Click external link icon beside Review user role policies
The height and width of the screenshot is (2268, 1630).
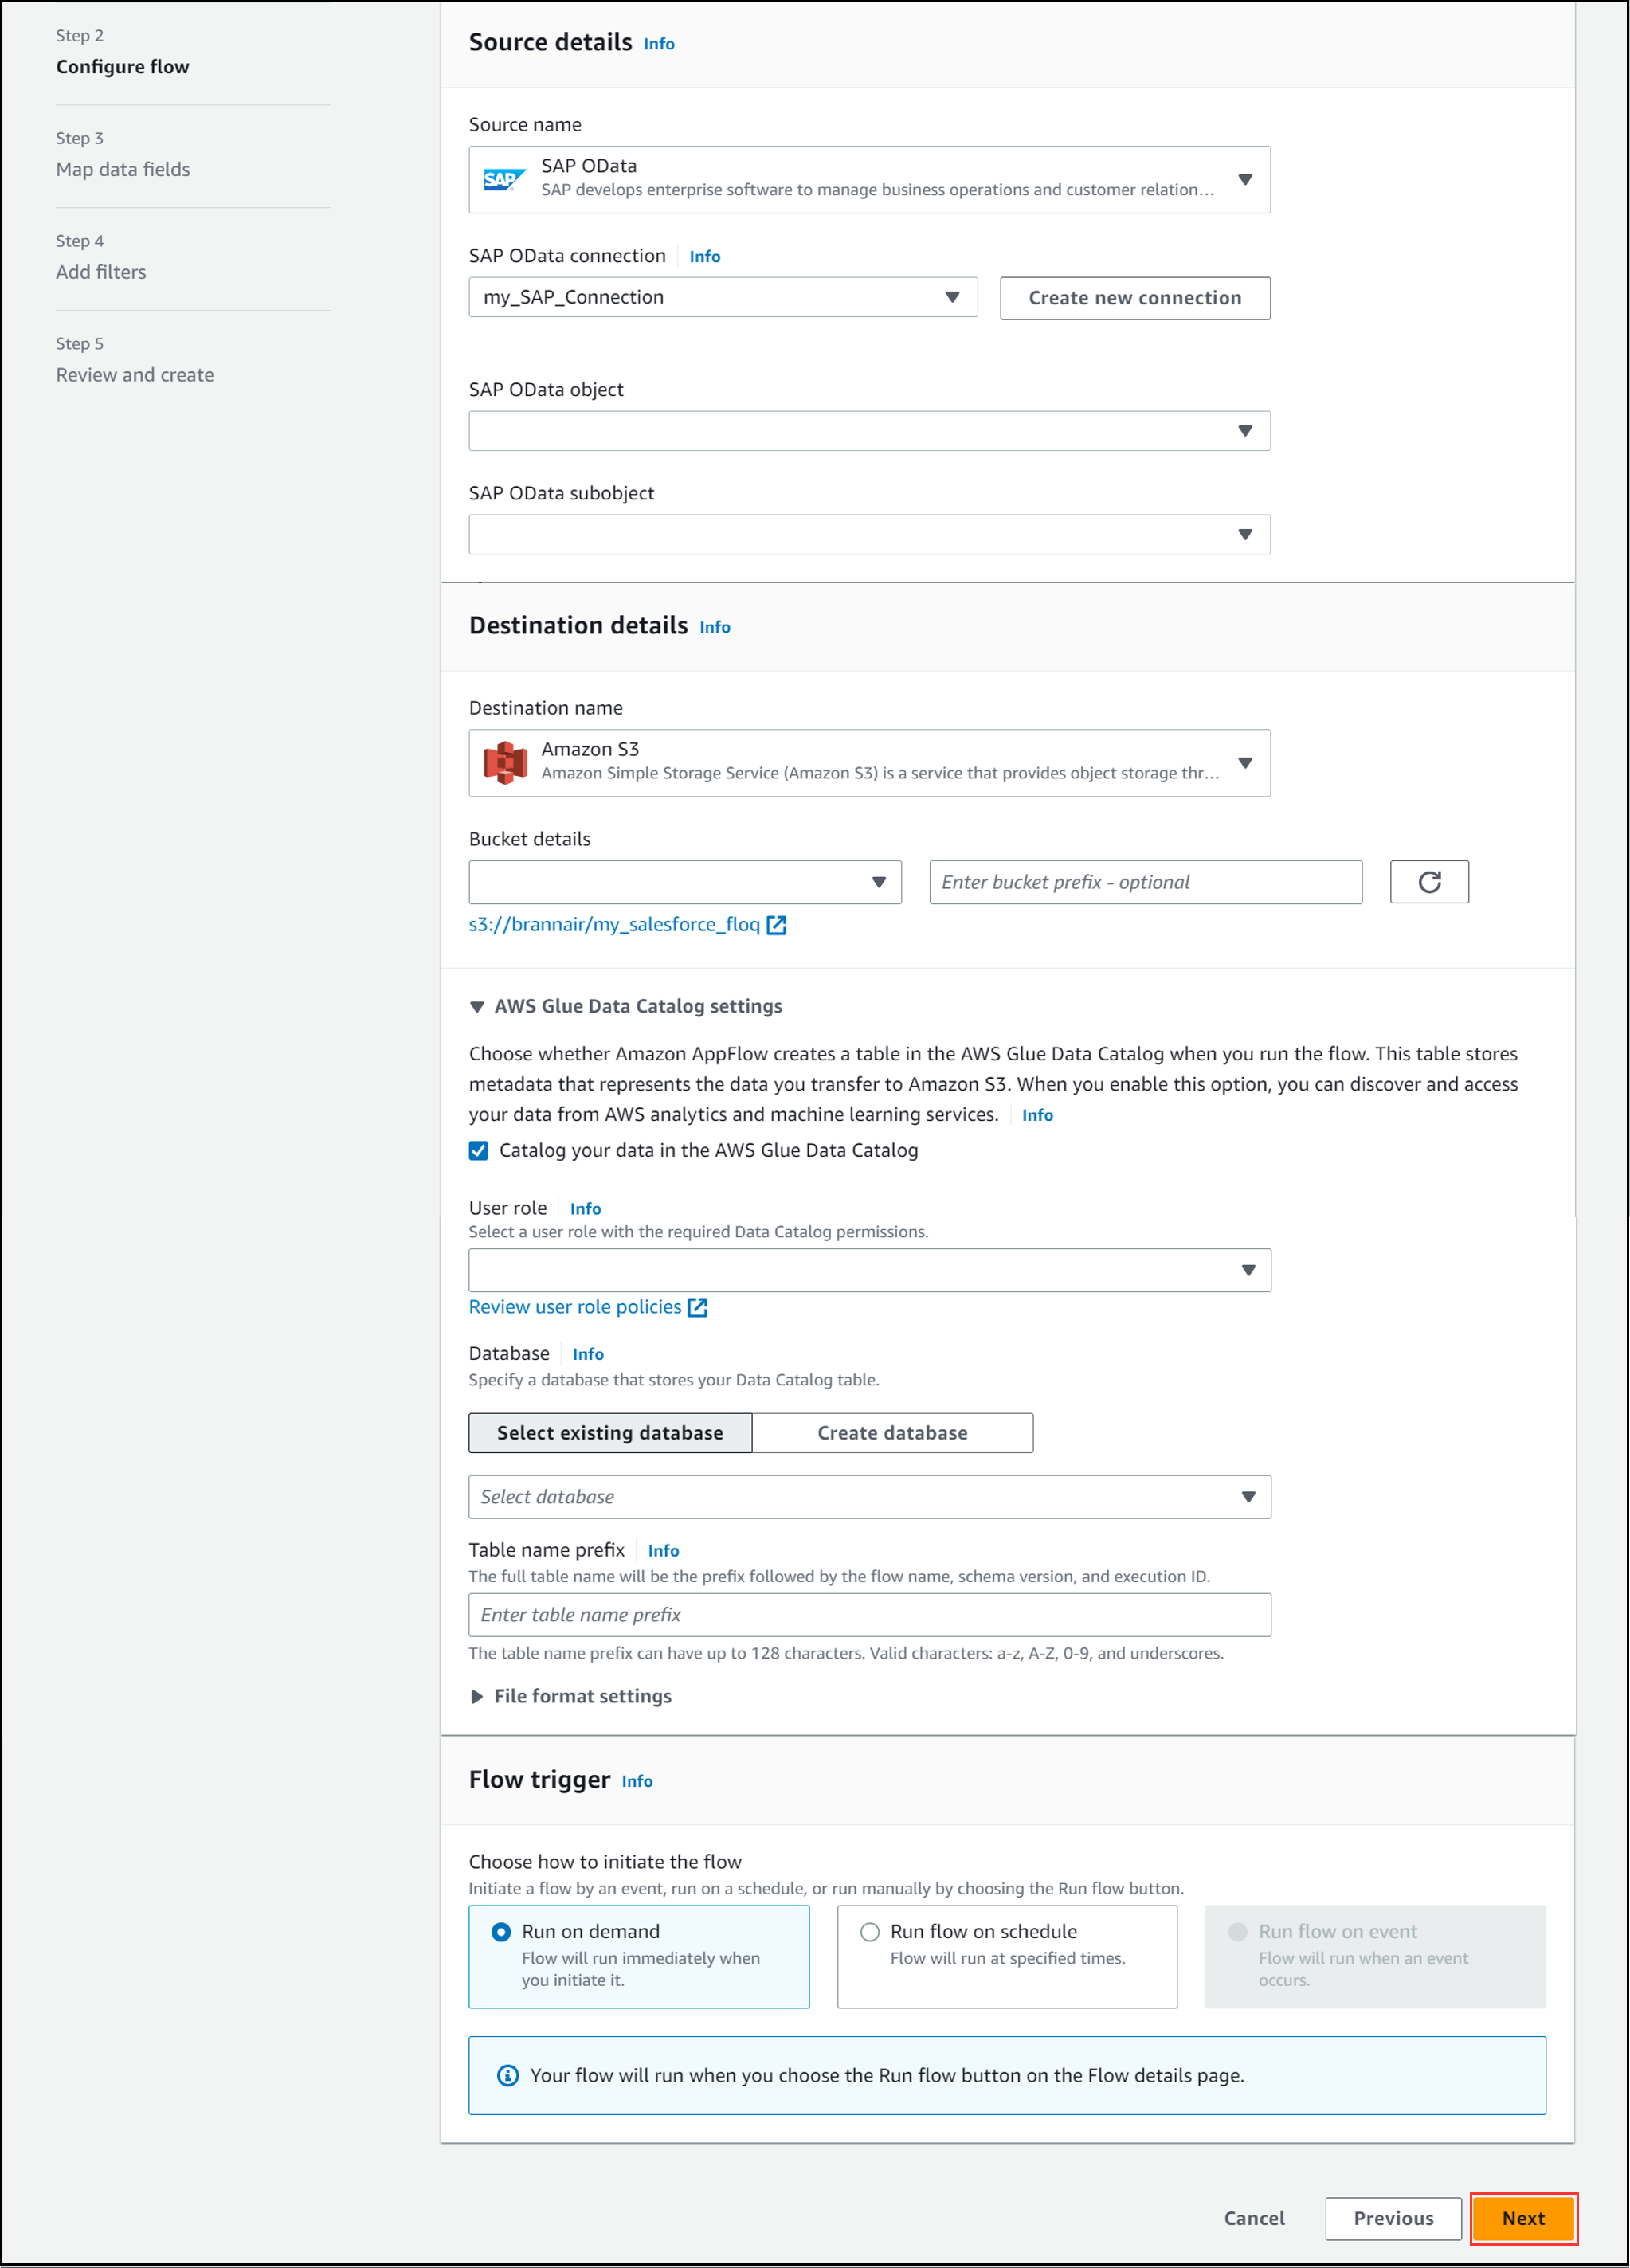tap(698, 1307)
